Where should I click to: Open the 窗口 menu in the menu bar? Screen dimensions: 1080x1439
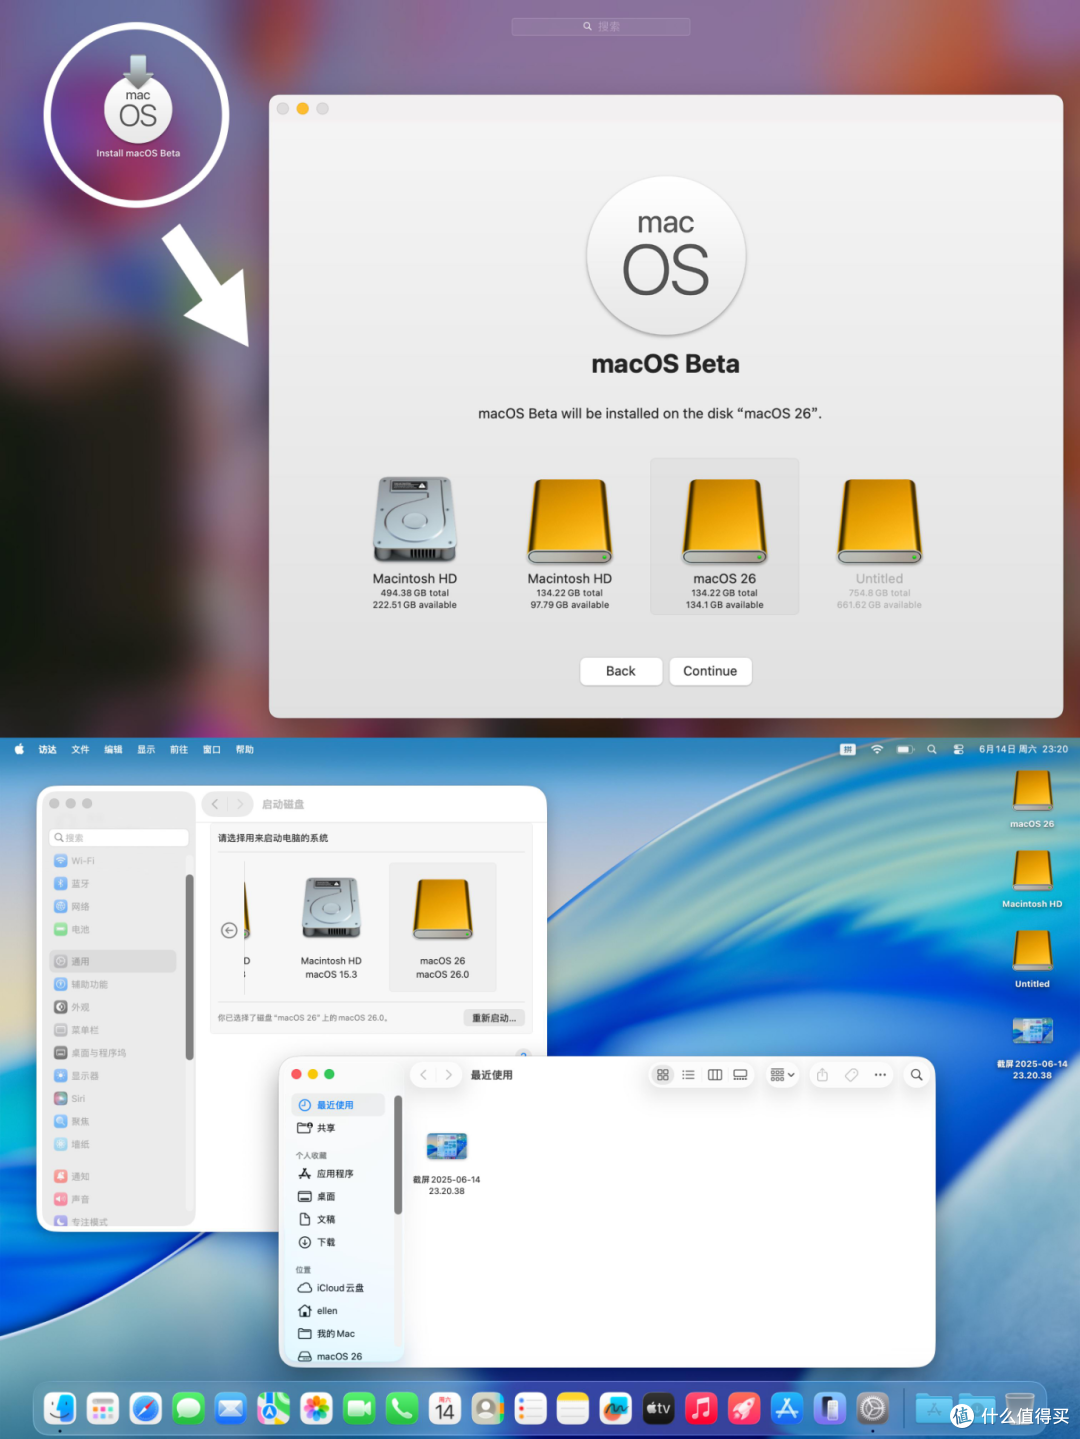click(x=212, y=749)
